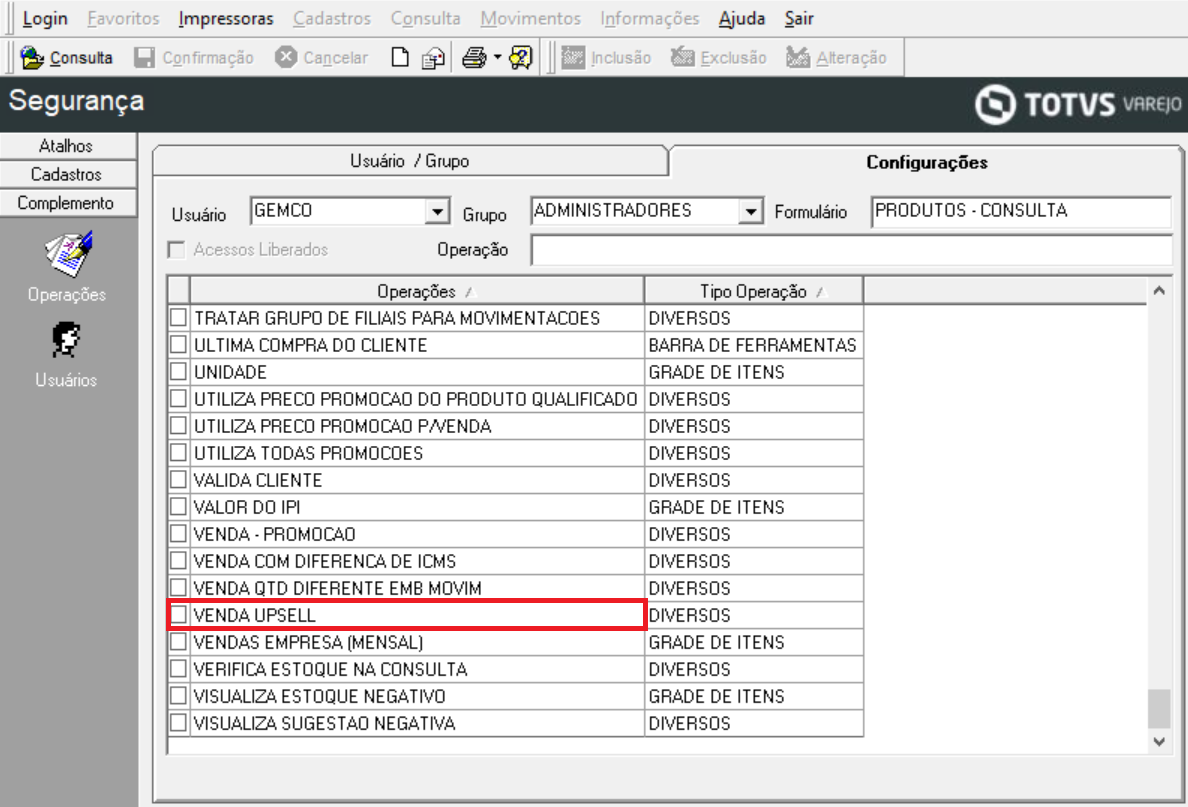This screenshot has width=1188, height=807.
Task: Click the Cancelar toolbar icon
Action: (x=286, y=58)
